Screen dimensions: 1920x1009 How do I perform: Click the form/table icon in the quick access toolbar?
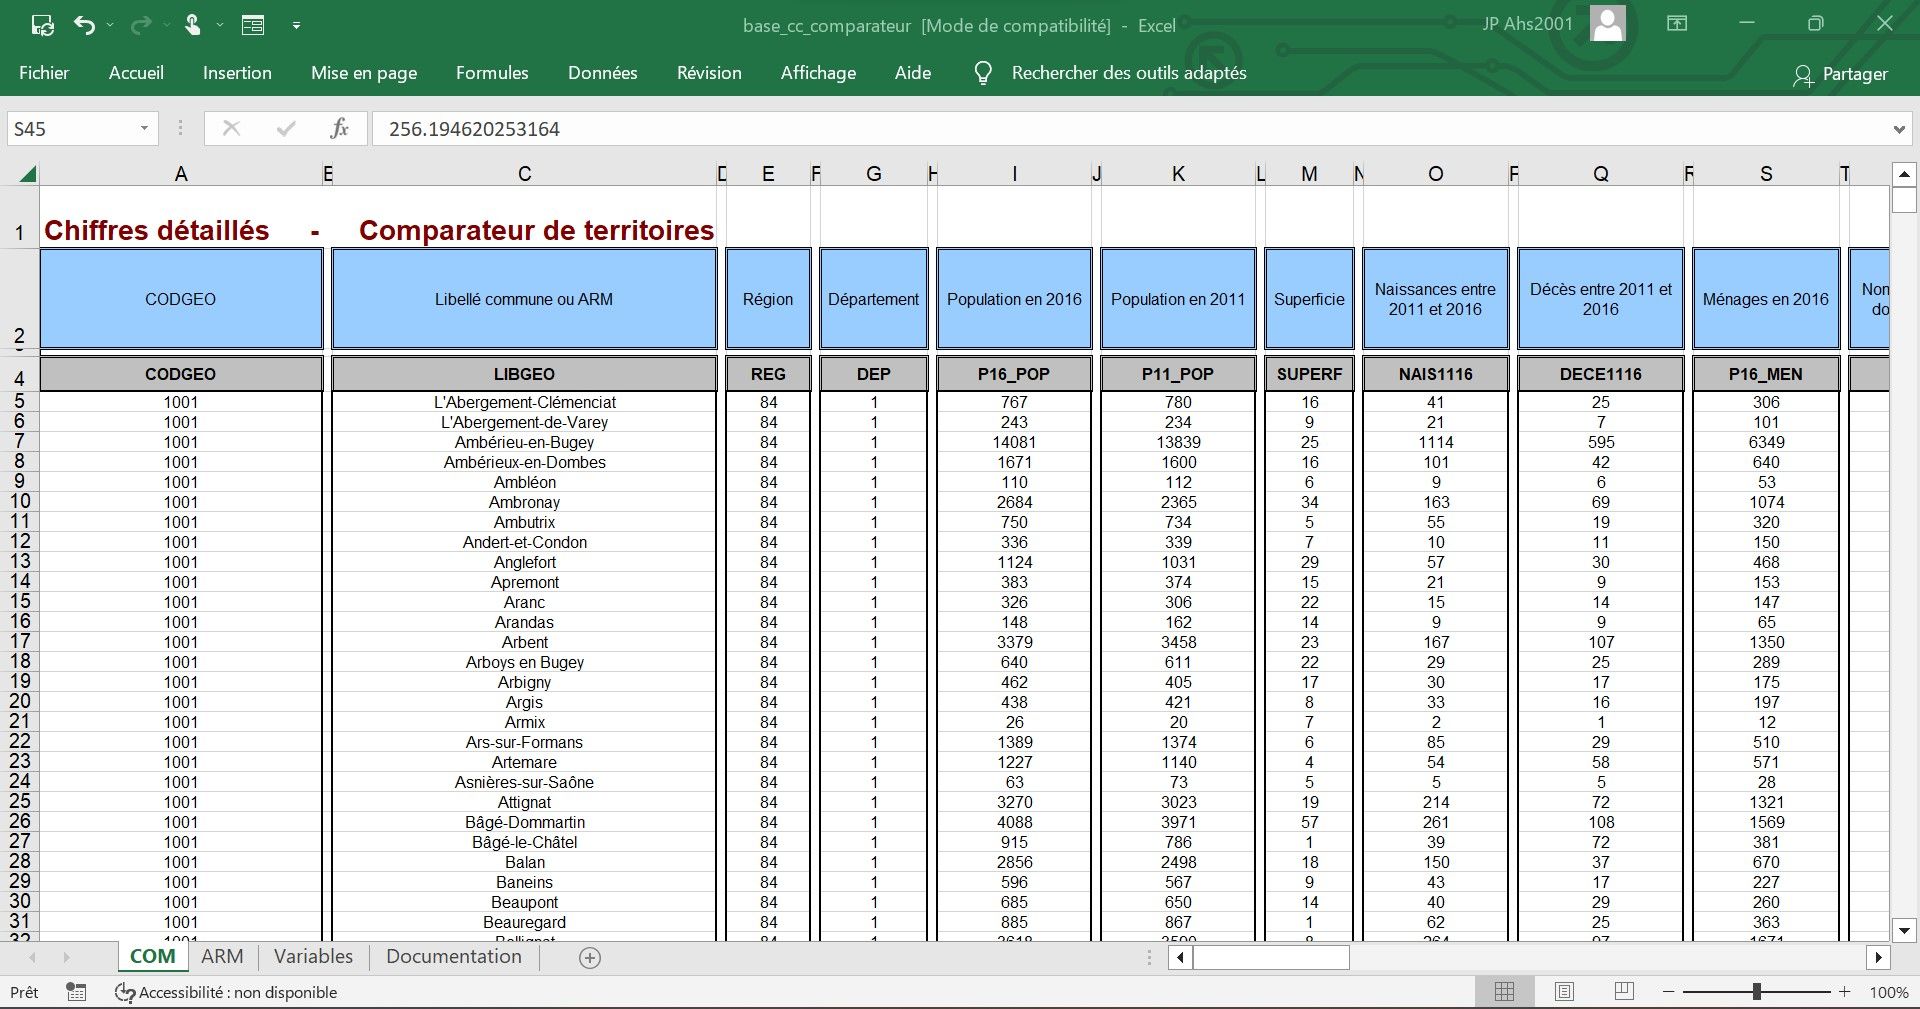click(x=253, y=25)
